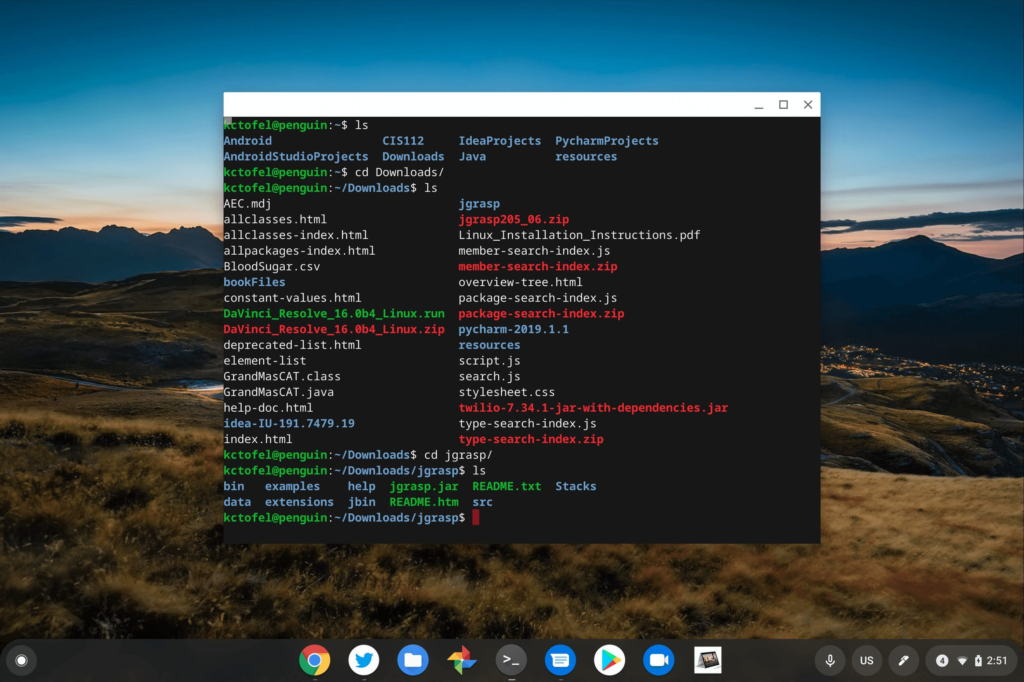
Task: Select package-search-index.zip text
Action: 541,314
